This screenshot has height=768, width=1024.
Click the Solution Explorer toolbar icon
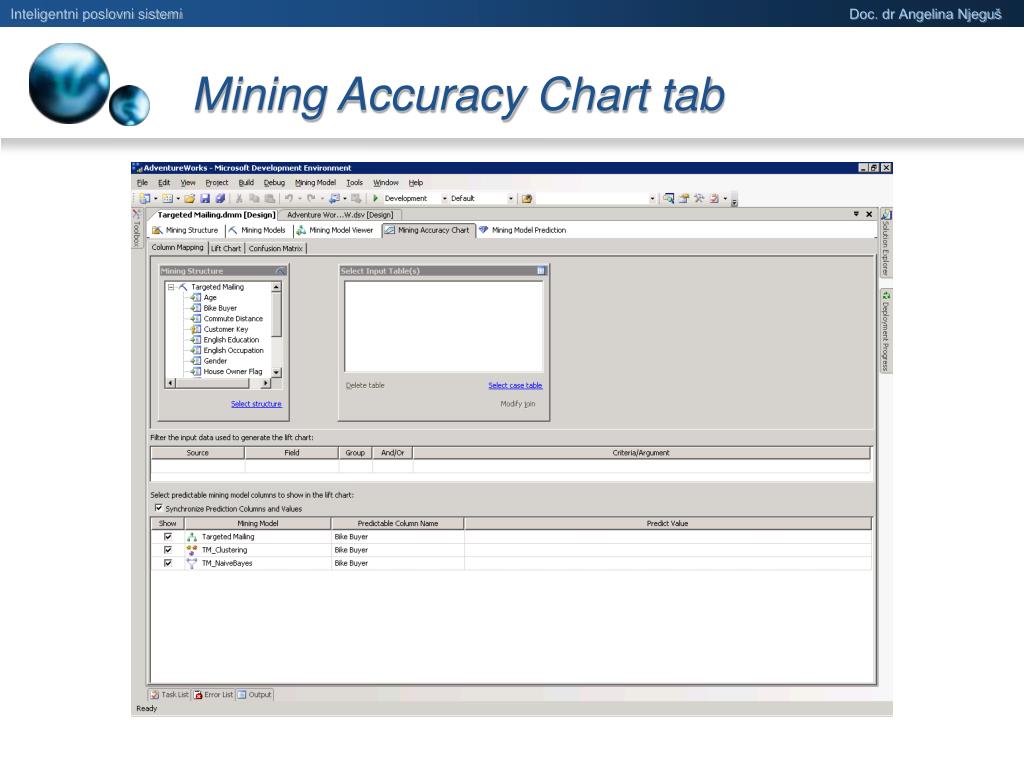point(669,199)
